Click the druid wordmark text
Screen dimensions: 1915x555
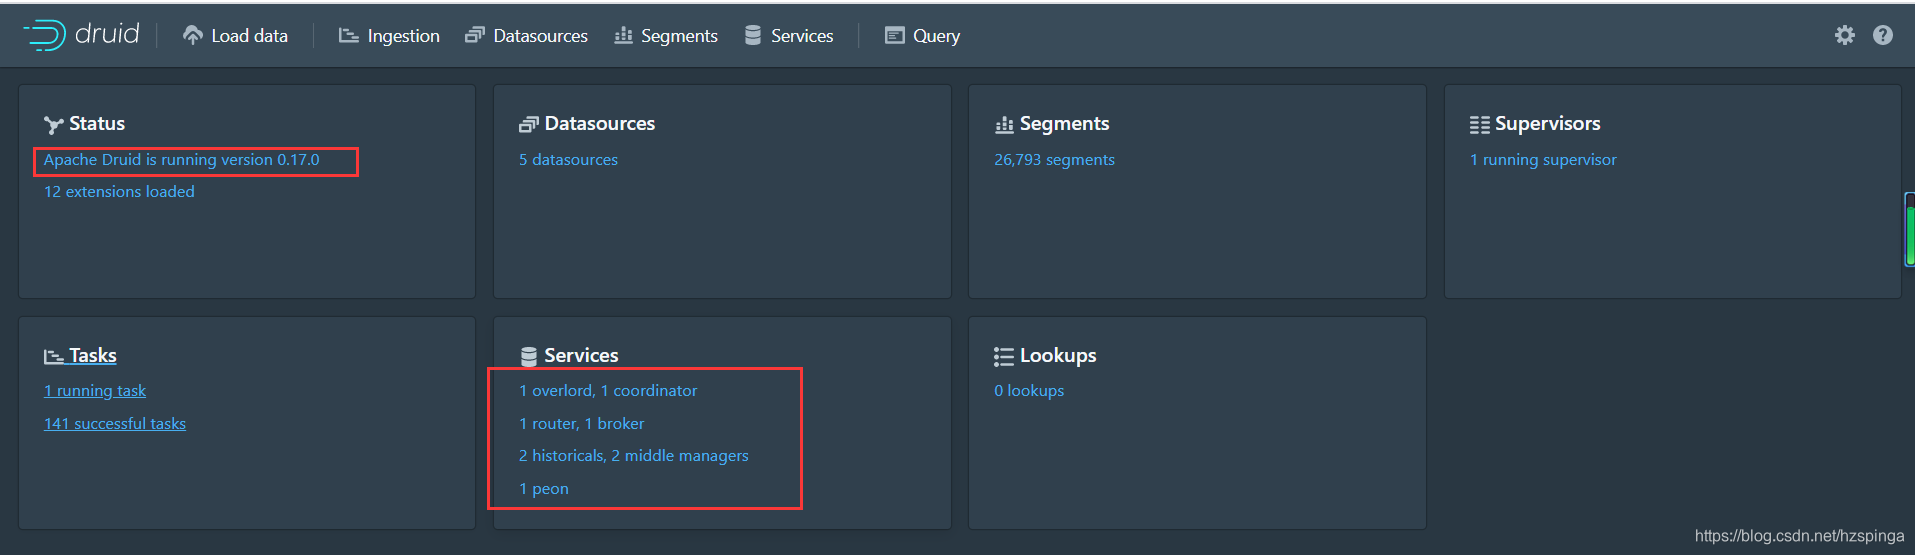tap(107, 34)
